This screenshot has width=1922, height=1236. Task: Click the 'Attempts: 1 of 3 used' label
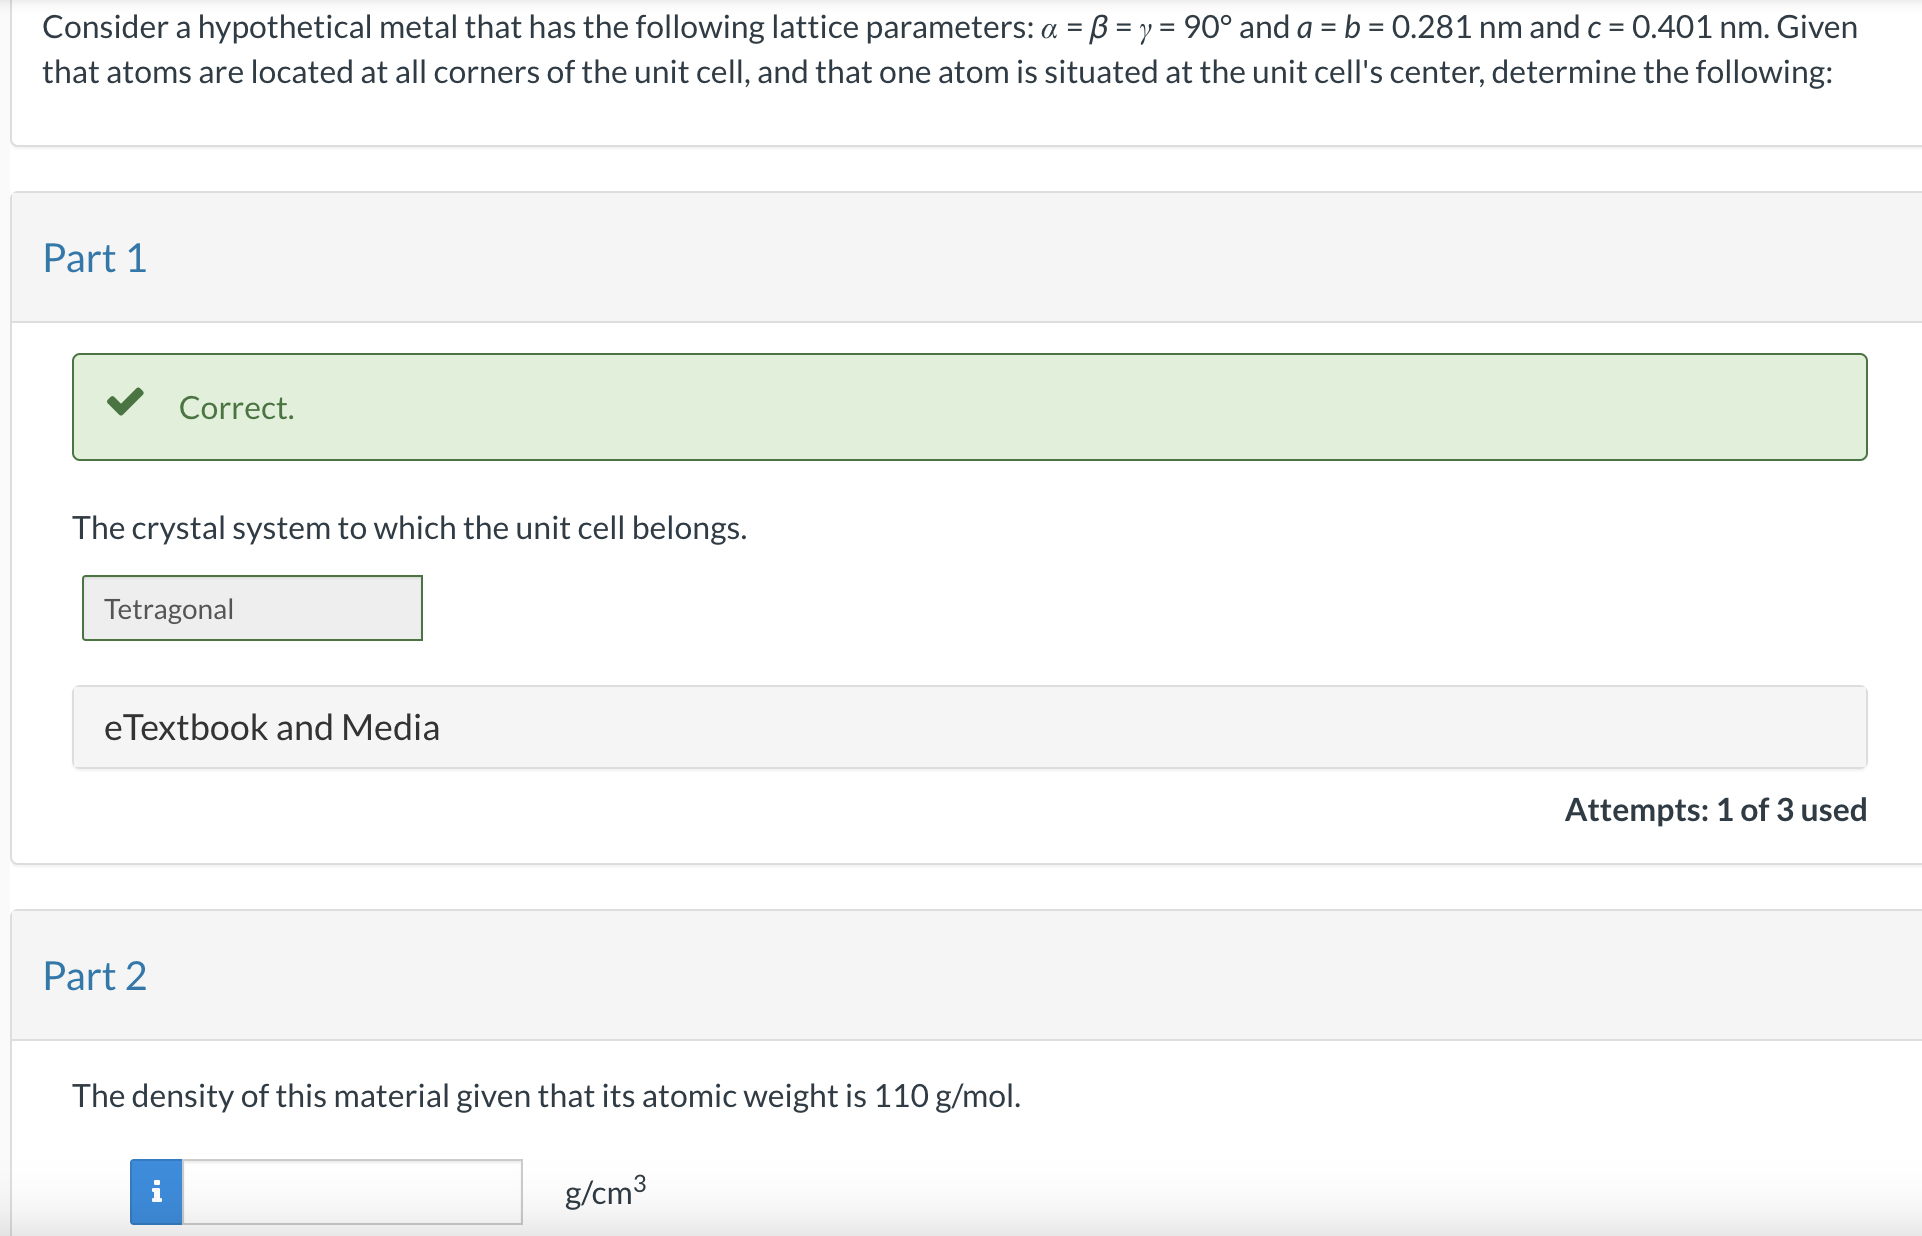point(1715,809)
